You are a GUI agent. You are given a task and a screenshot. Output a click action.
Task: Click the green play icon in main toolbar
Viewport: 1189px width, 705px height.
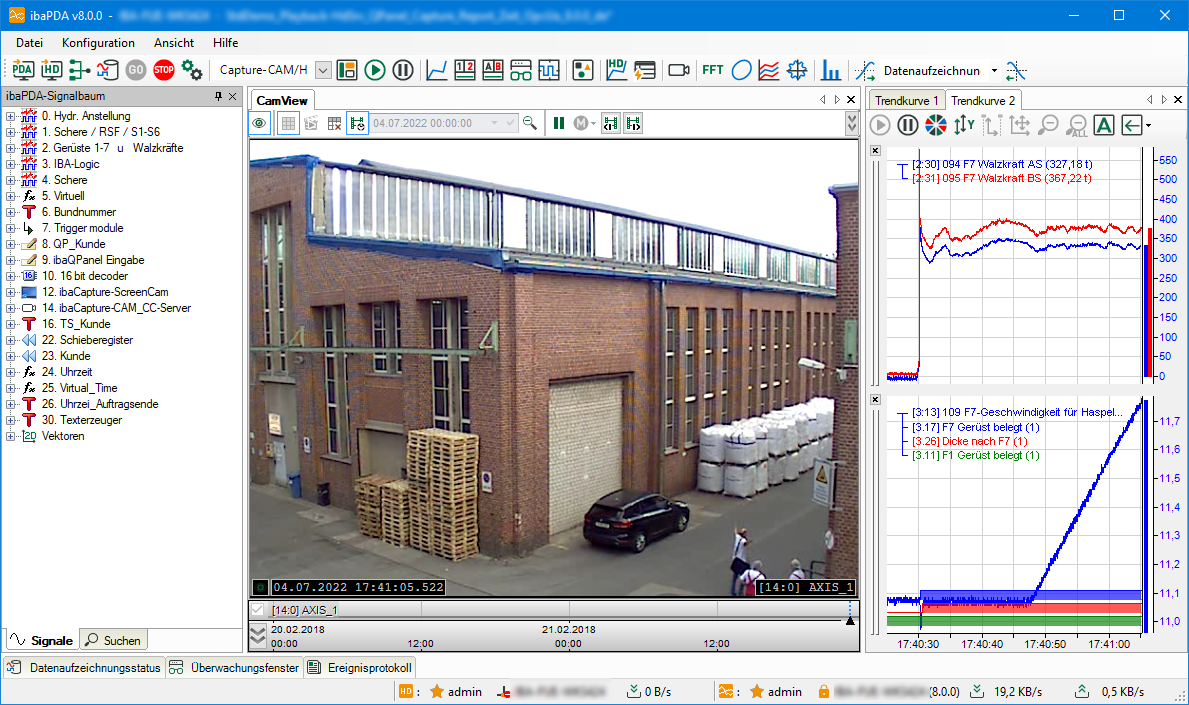tap(375, 70)
